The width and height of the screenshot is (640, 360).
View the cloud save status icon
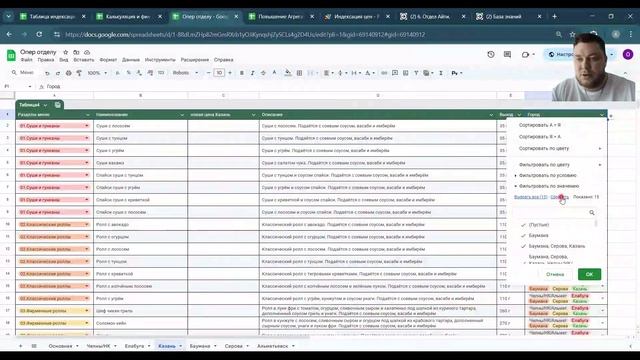(87, 52)
